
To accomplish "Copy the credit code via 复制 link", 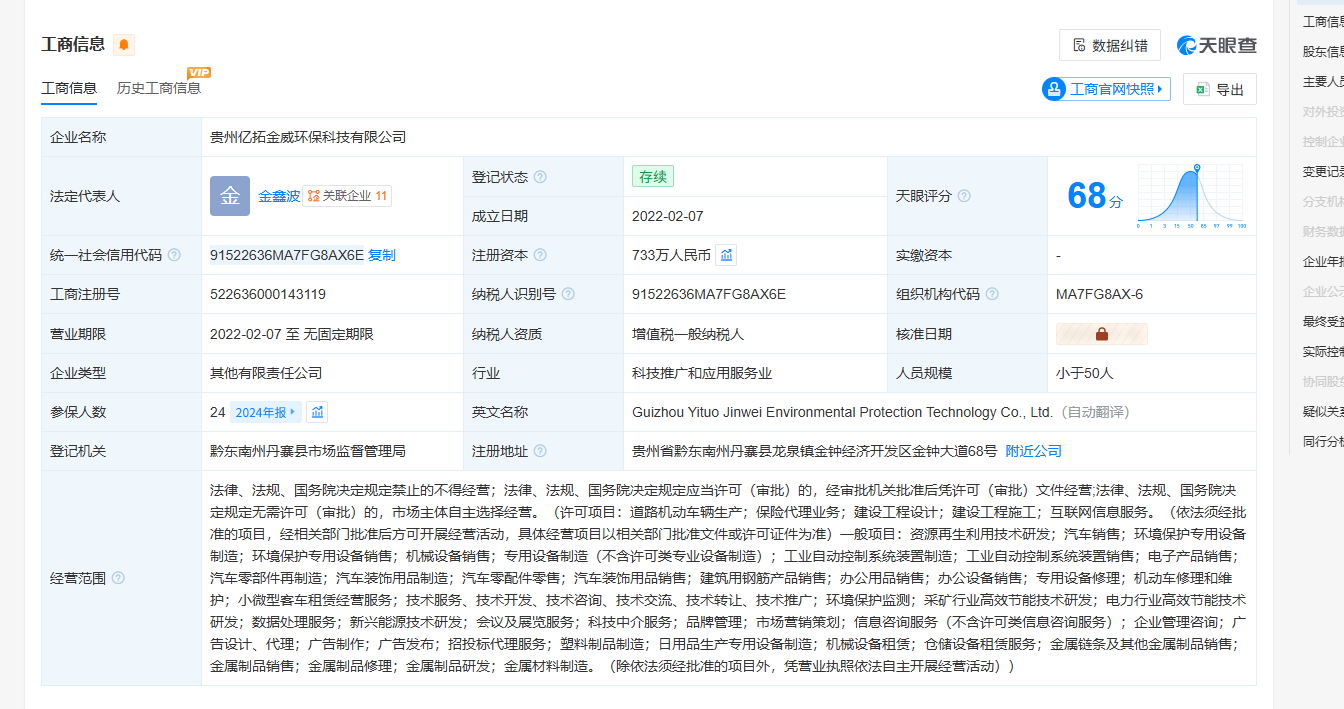I will click(382, 255).
